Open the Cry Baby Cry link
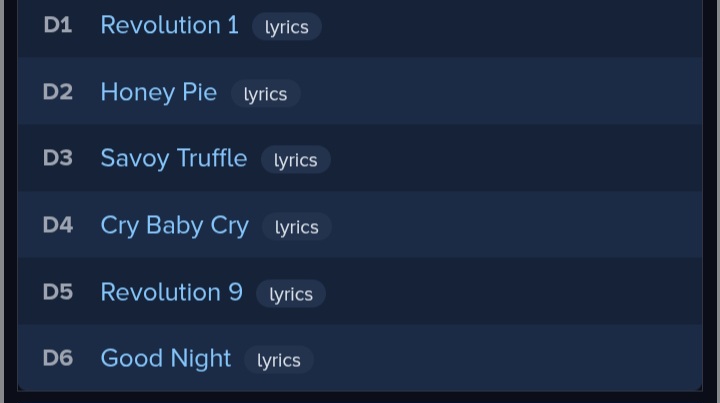Viewport: 720px width, 403px height. pyautogui.click(x=174, y=226)
